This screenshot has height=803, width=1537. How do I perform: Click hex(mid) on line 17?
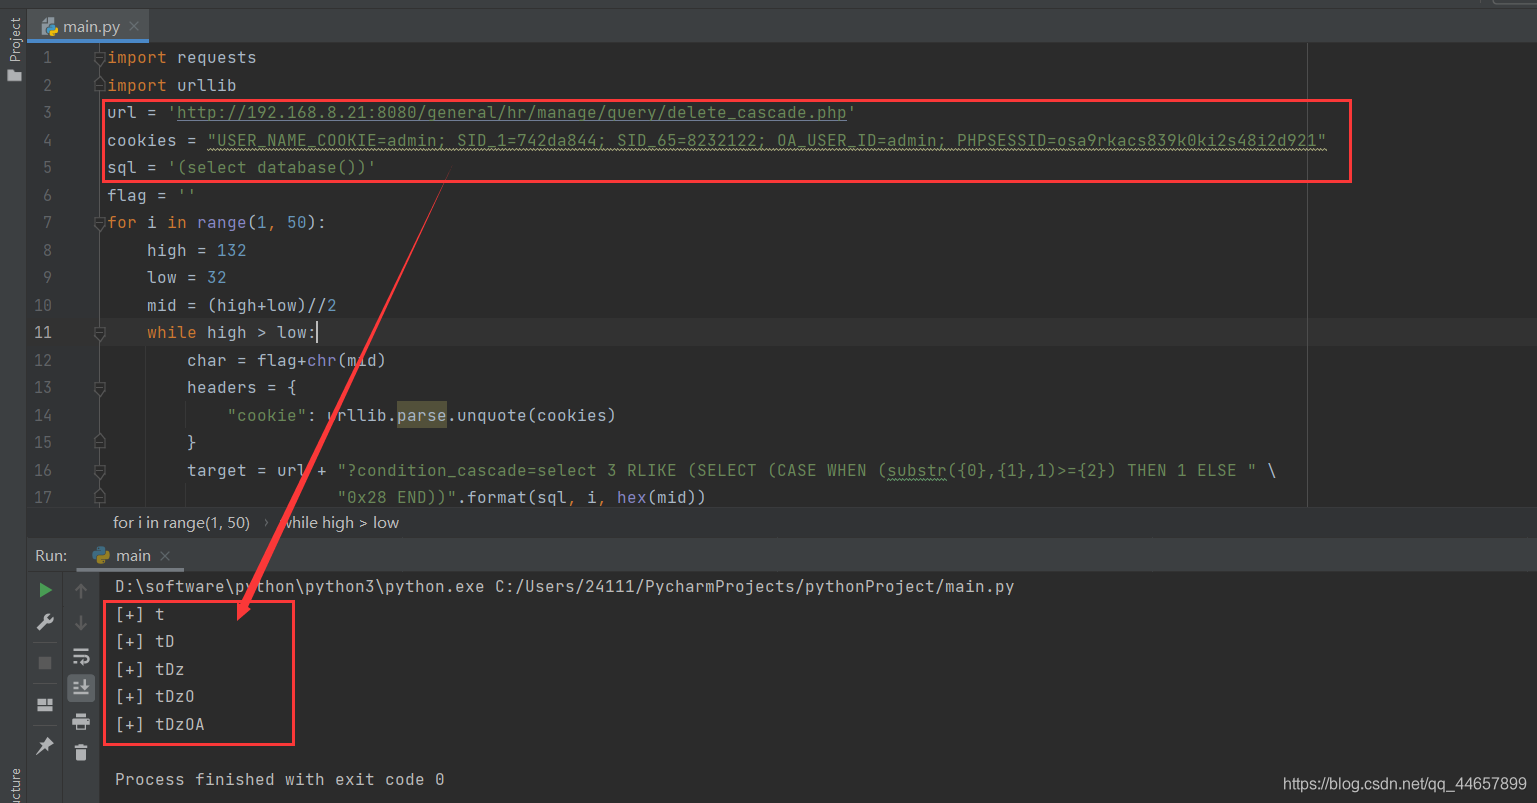pos(661,497)
